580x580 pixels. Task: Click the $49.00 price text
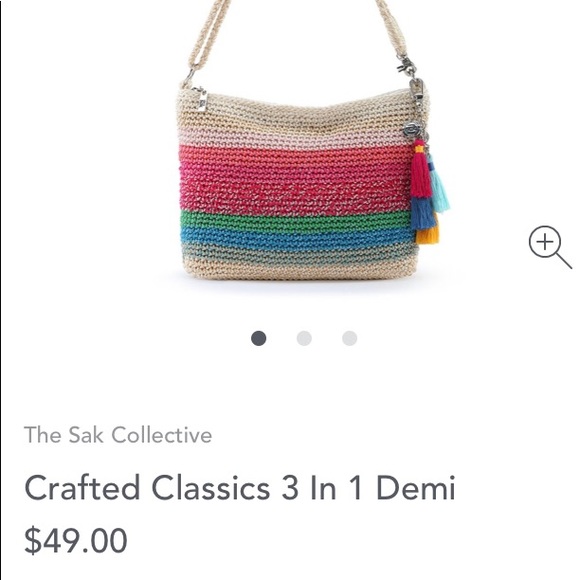[x=76, y=540]
